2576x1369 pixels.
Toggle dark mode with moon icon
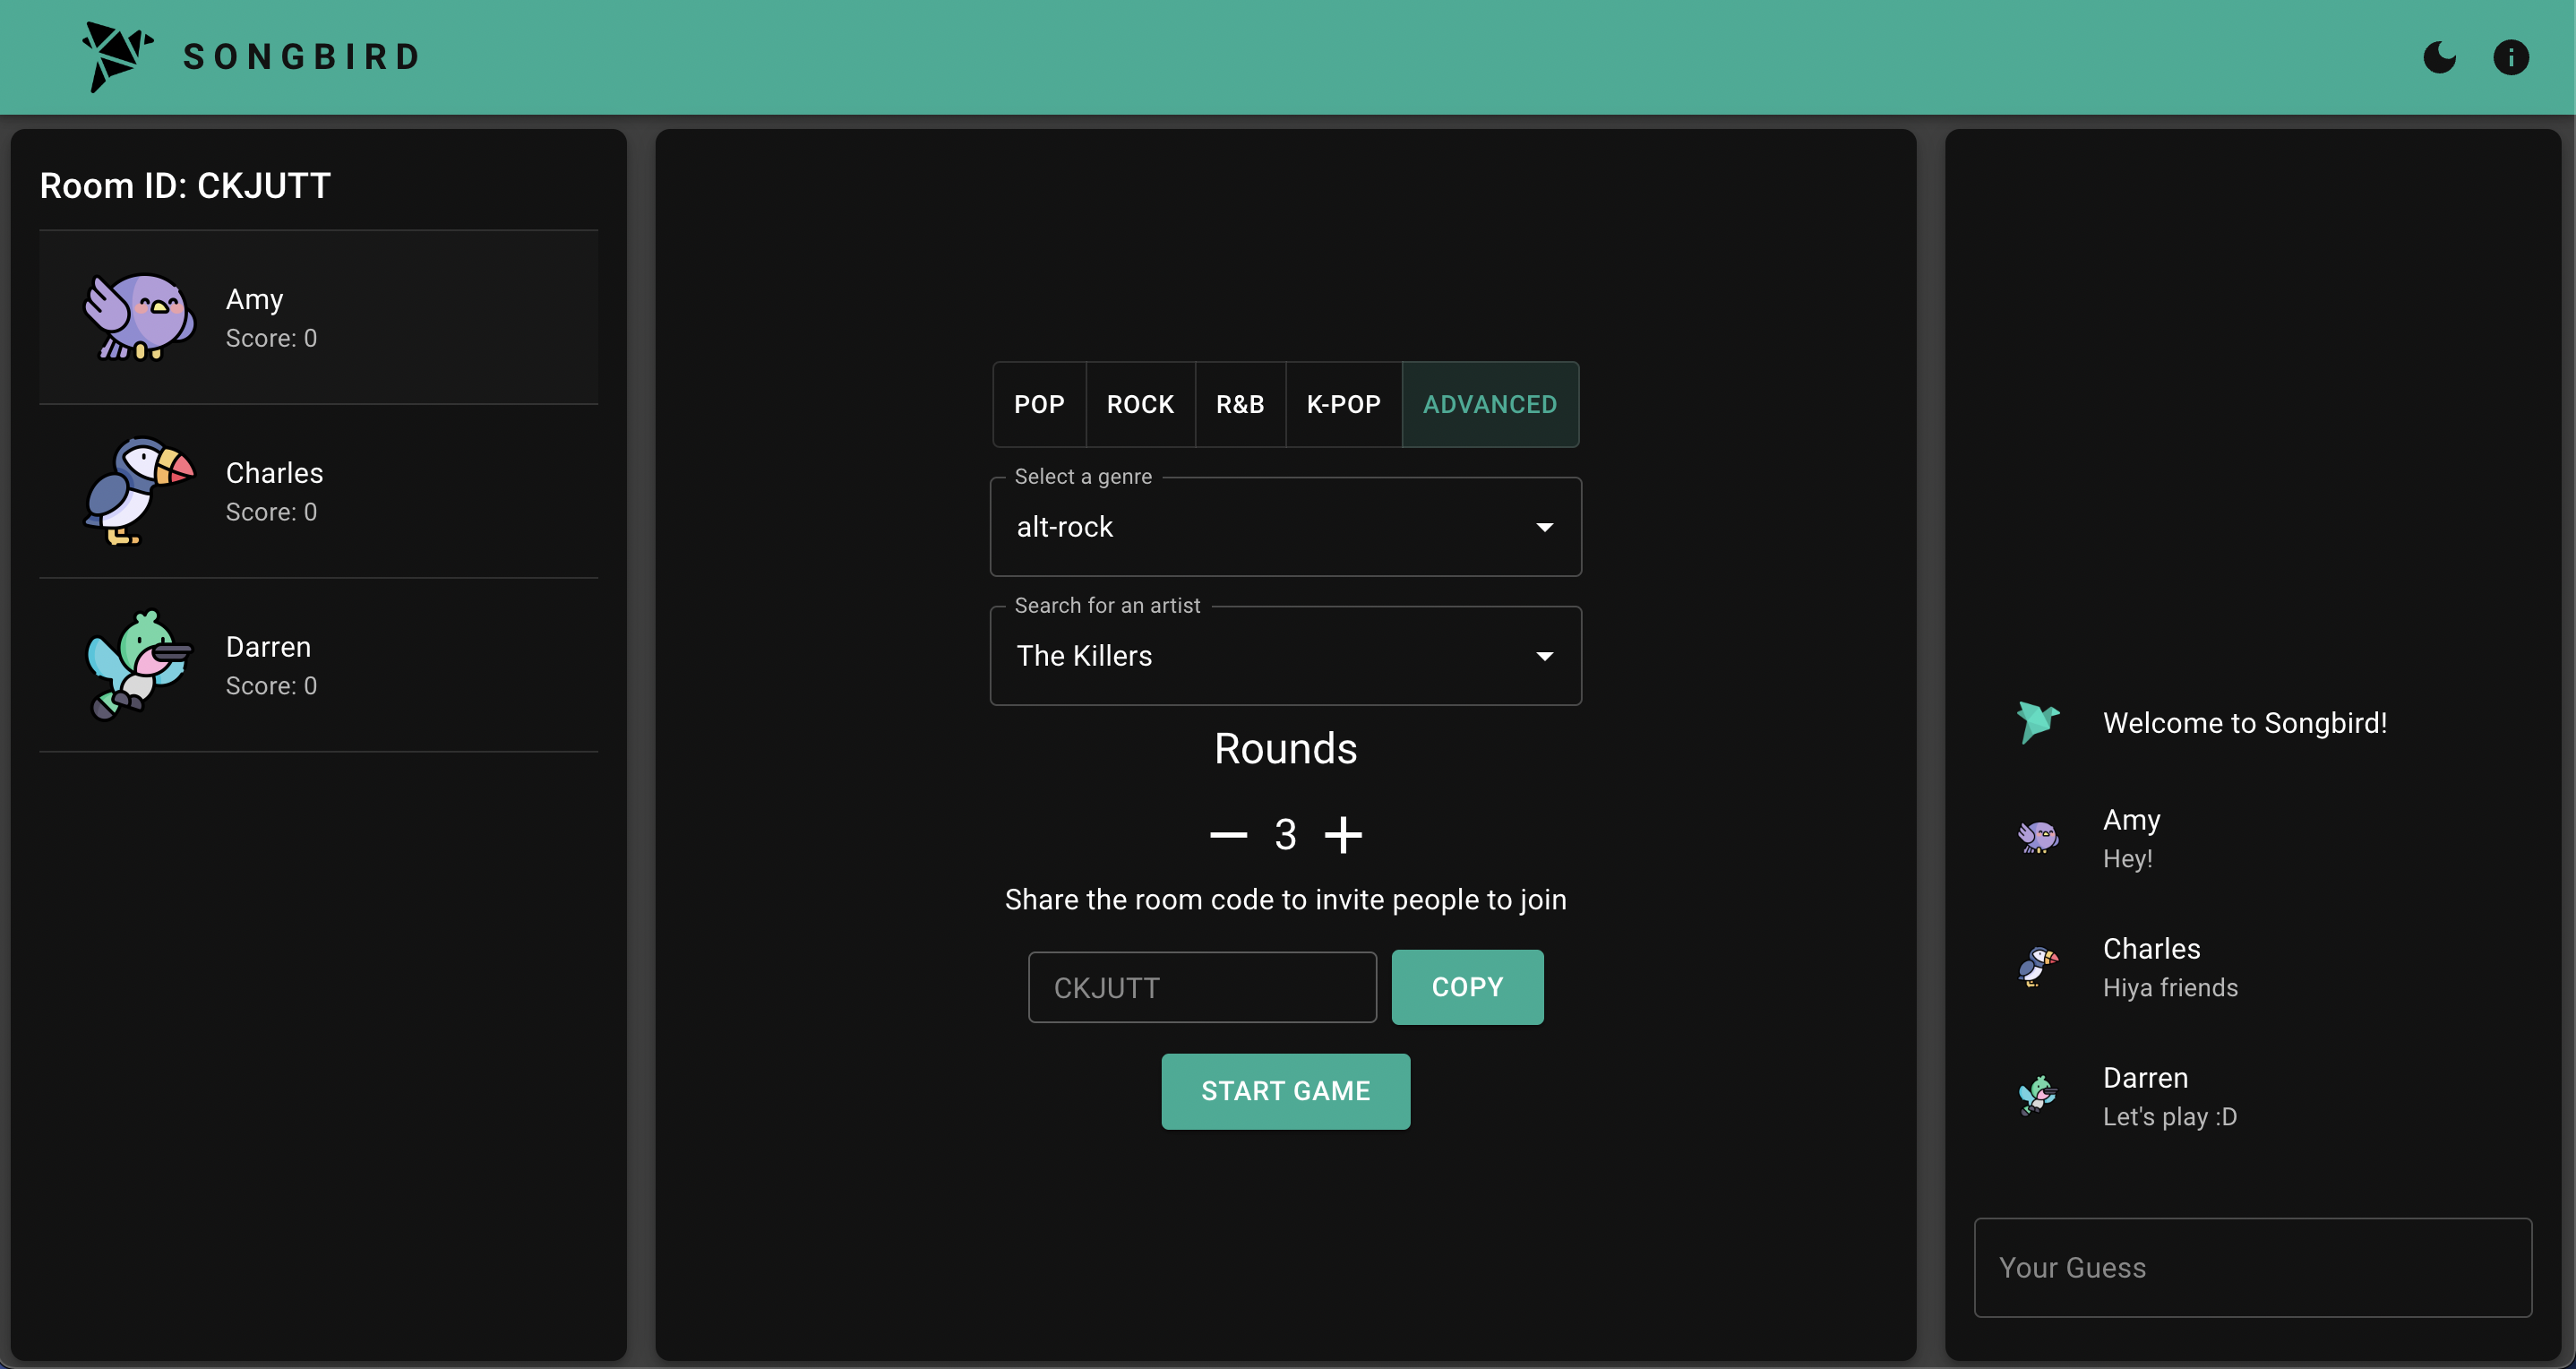point(2439,58)
